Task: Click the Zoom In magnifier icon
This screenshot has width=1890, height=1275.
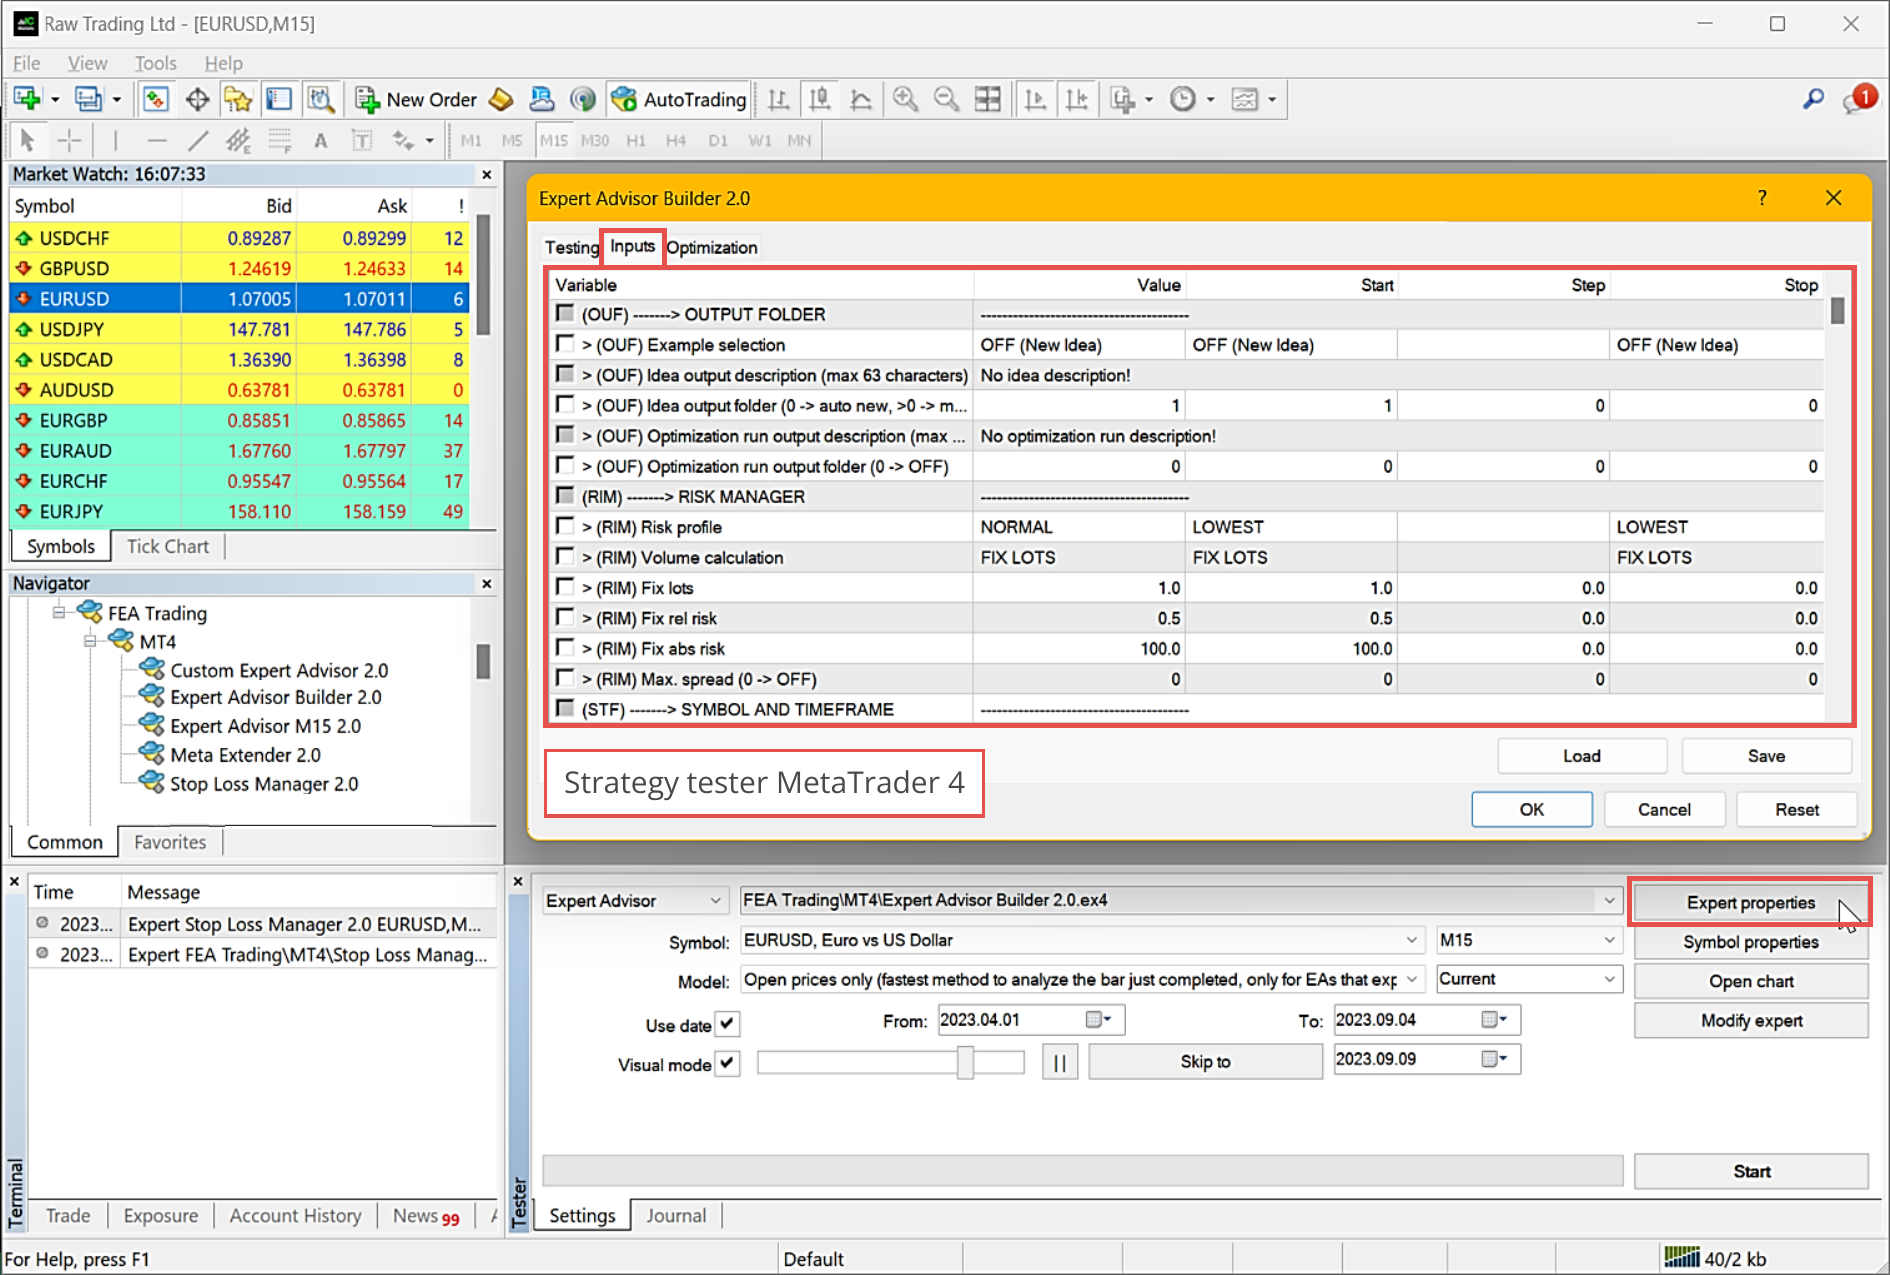Action: [906, 99]
